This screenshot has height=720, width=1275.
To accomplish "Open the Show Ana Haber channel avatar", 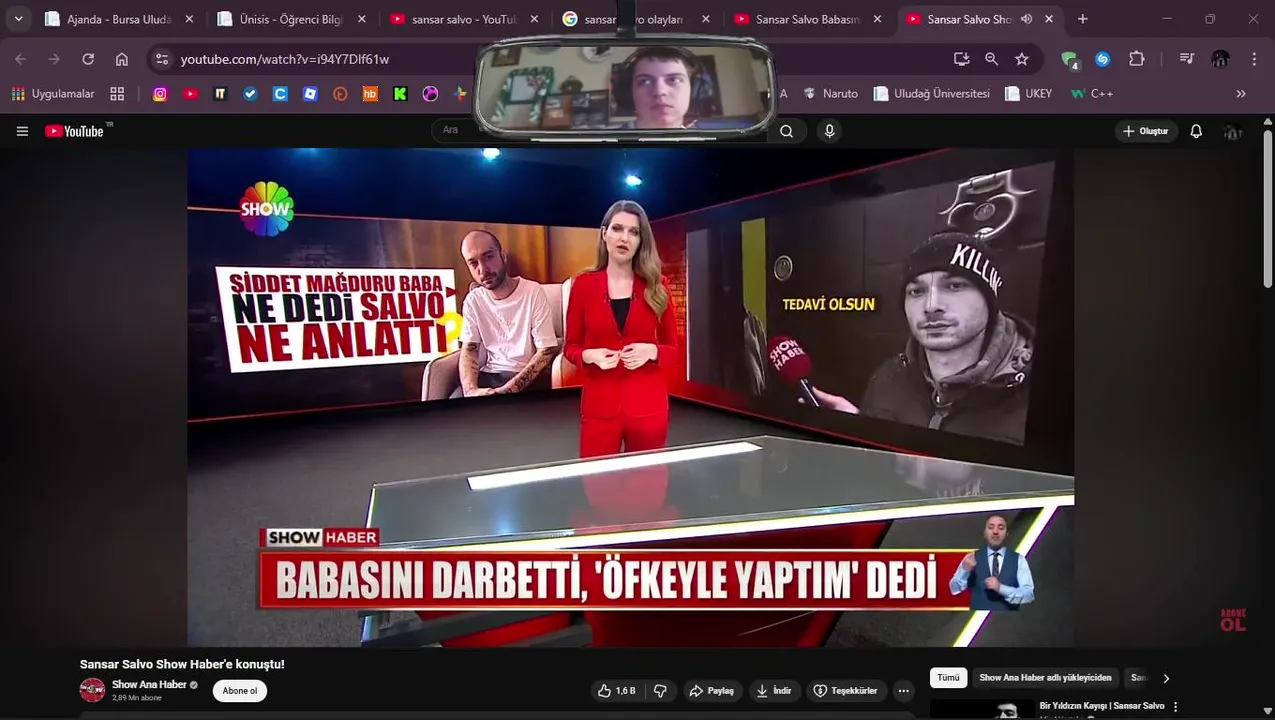I will [92, 690].
